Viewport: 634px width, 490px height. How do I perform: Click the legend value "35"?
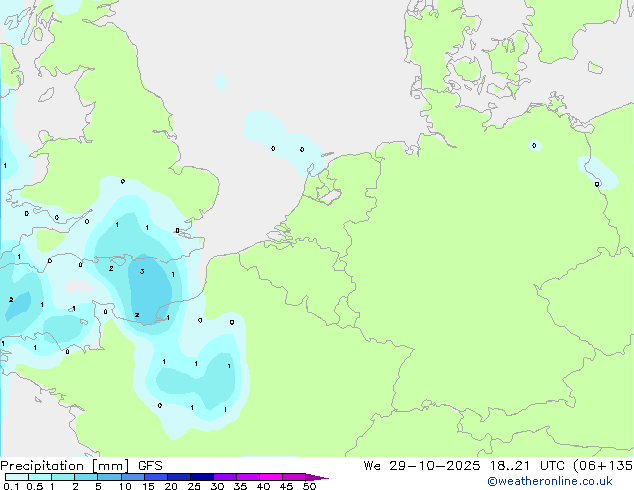(240, 486)
